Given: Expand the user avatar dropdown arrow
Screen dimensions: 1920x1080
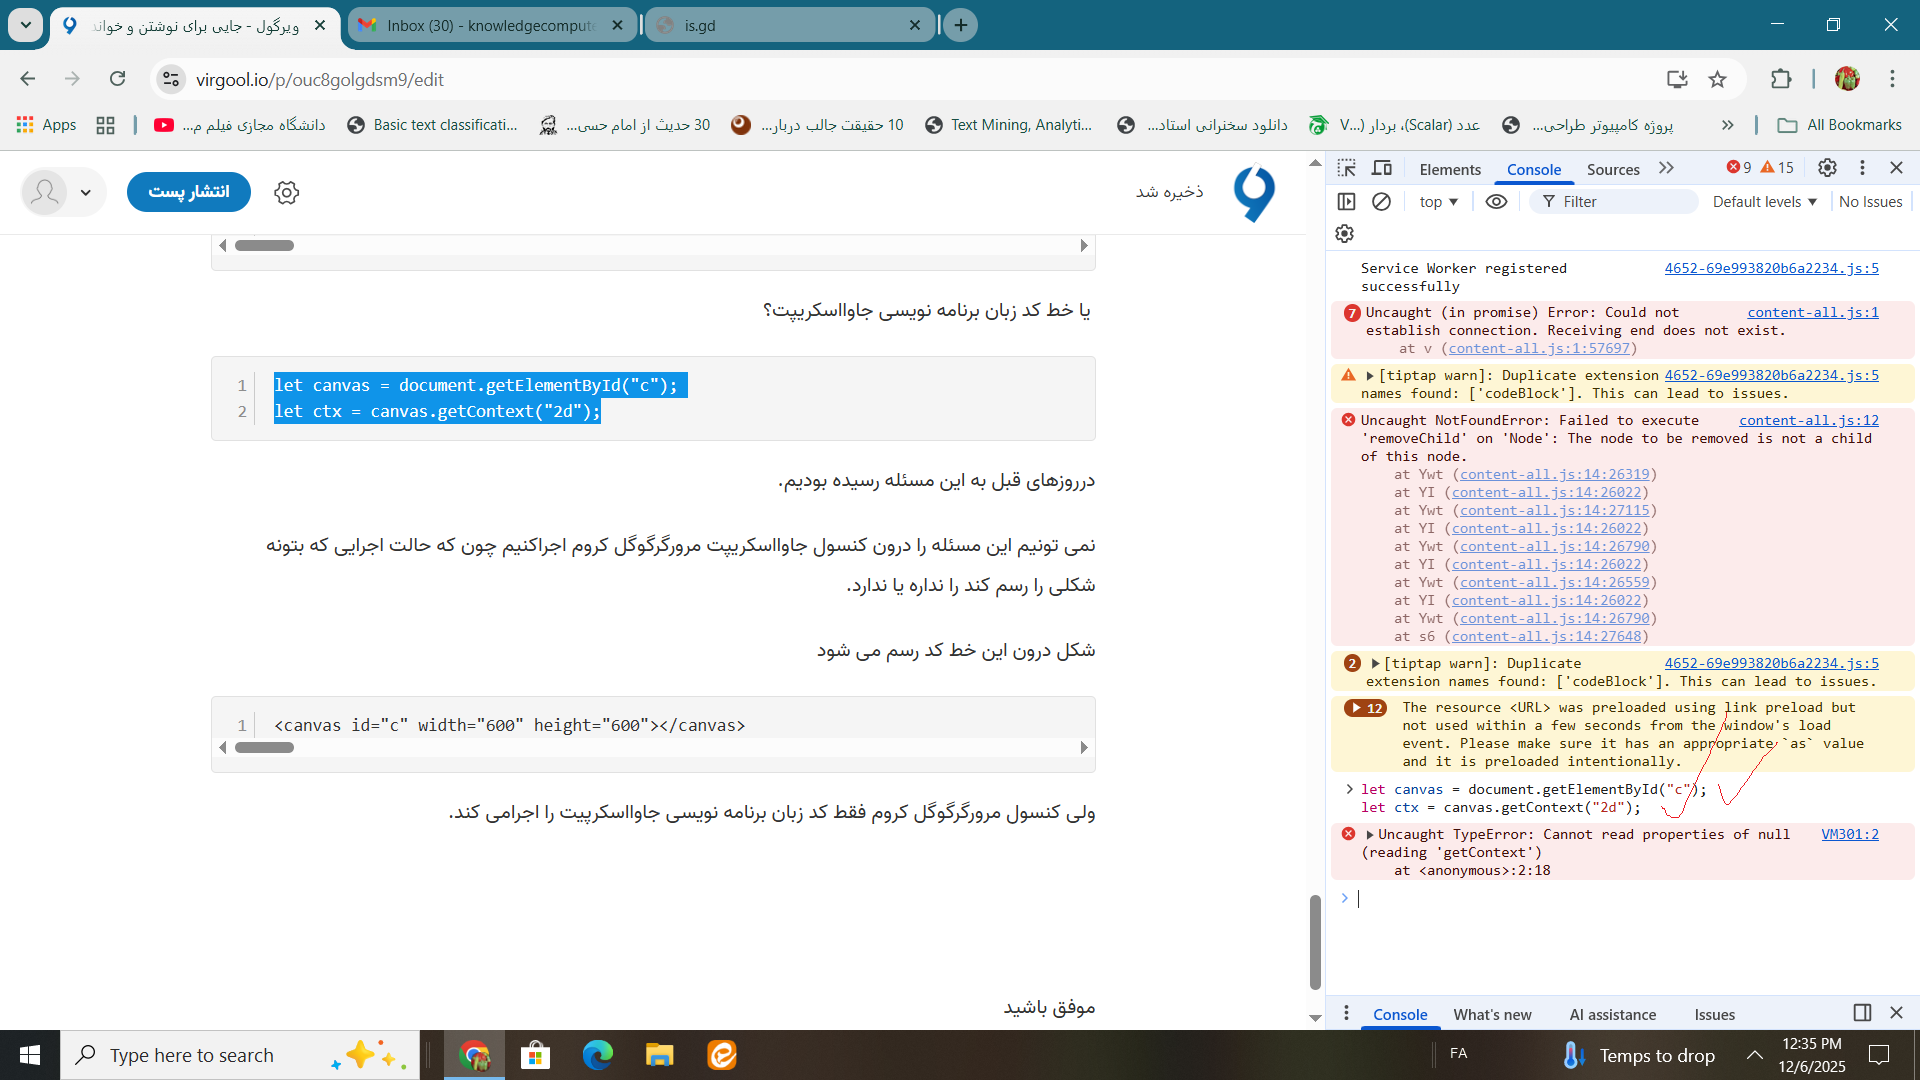Looking at the screenshot, I should click(x=86, y=192).
